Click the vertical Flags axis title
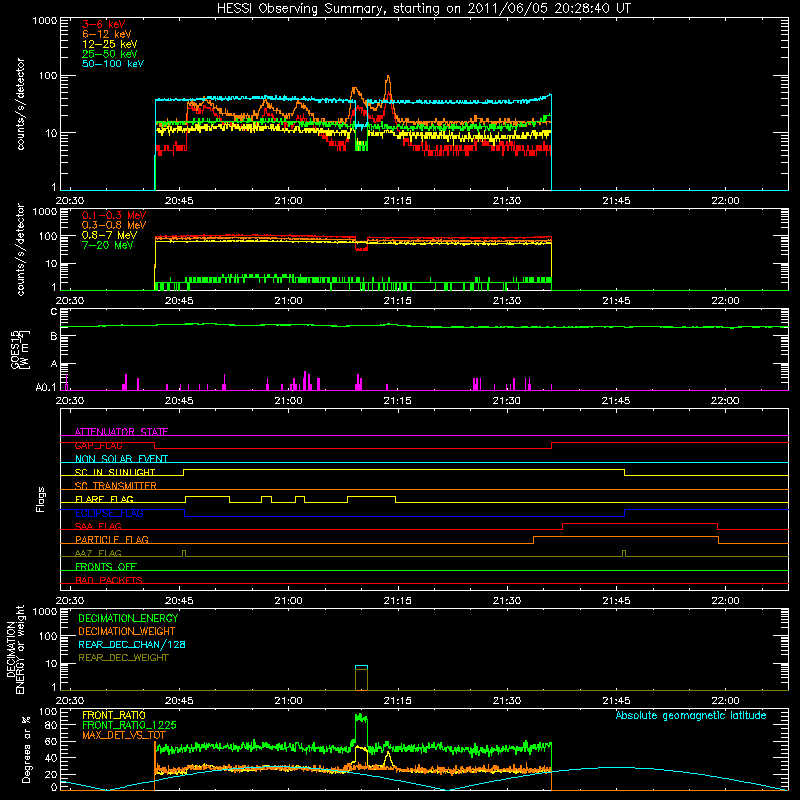This screenshot has width=800, height=800. [x=41, y=499]
